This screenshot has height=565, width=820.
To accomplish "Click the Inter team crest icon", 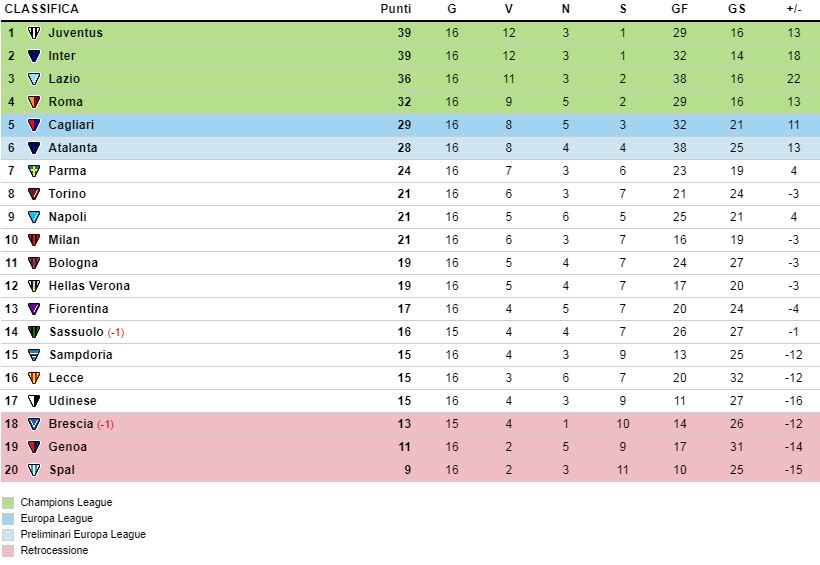I will (34, 56).
